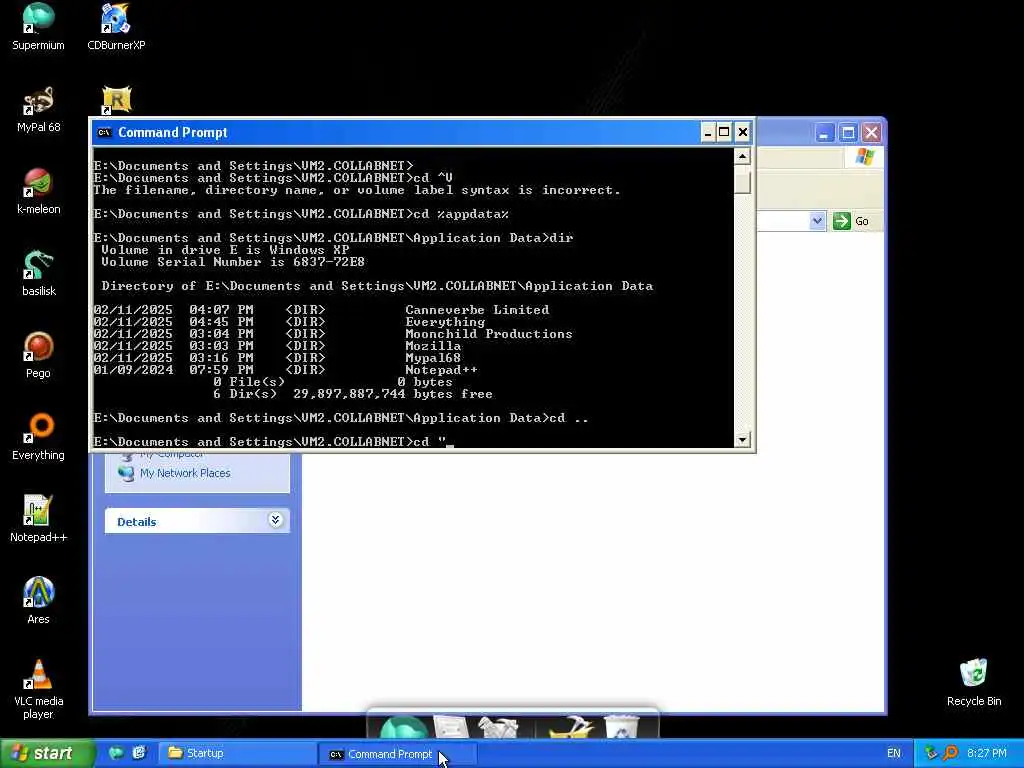Viewport: 1024px width, 768px height.
Task: Click the Mozilla directory entry in console
Action: 433,346
